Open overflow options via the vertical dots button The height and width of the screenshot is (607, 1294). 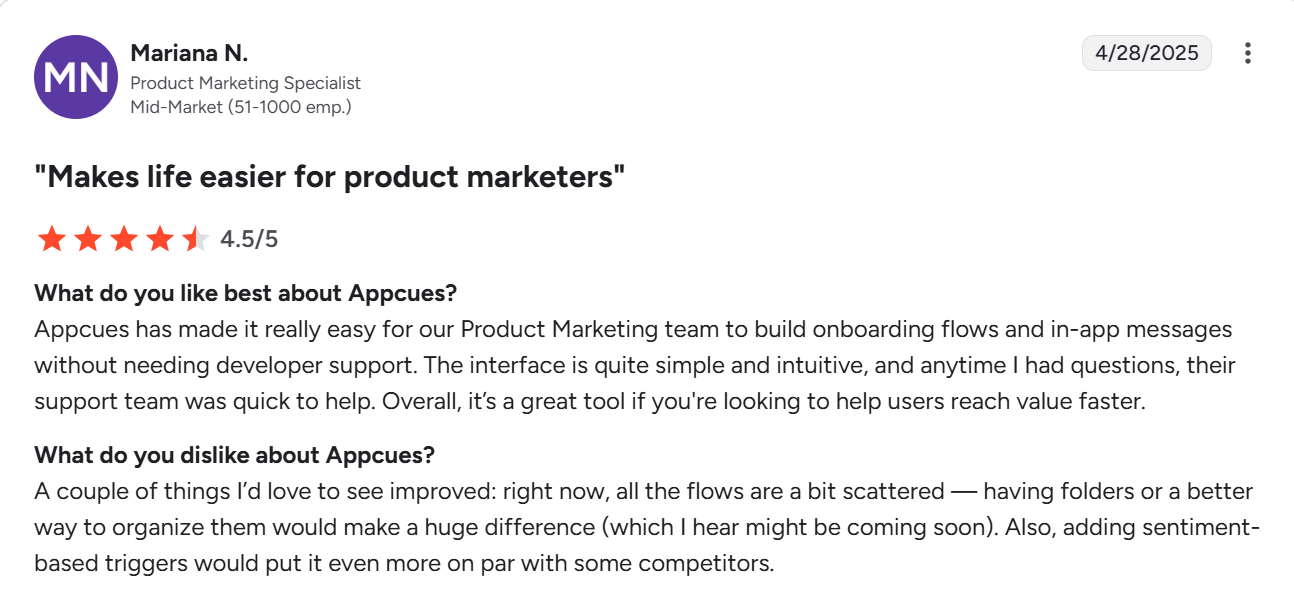click(x=1248, y=53)
